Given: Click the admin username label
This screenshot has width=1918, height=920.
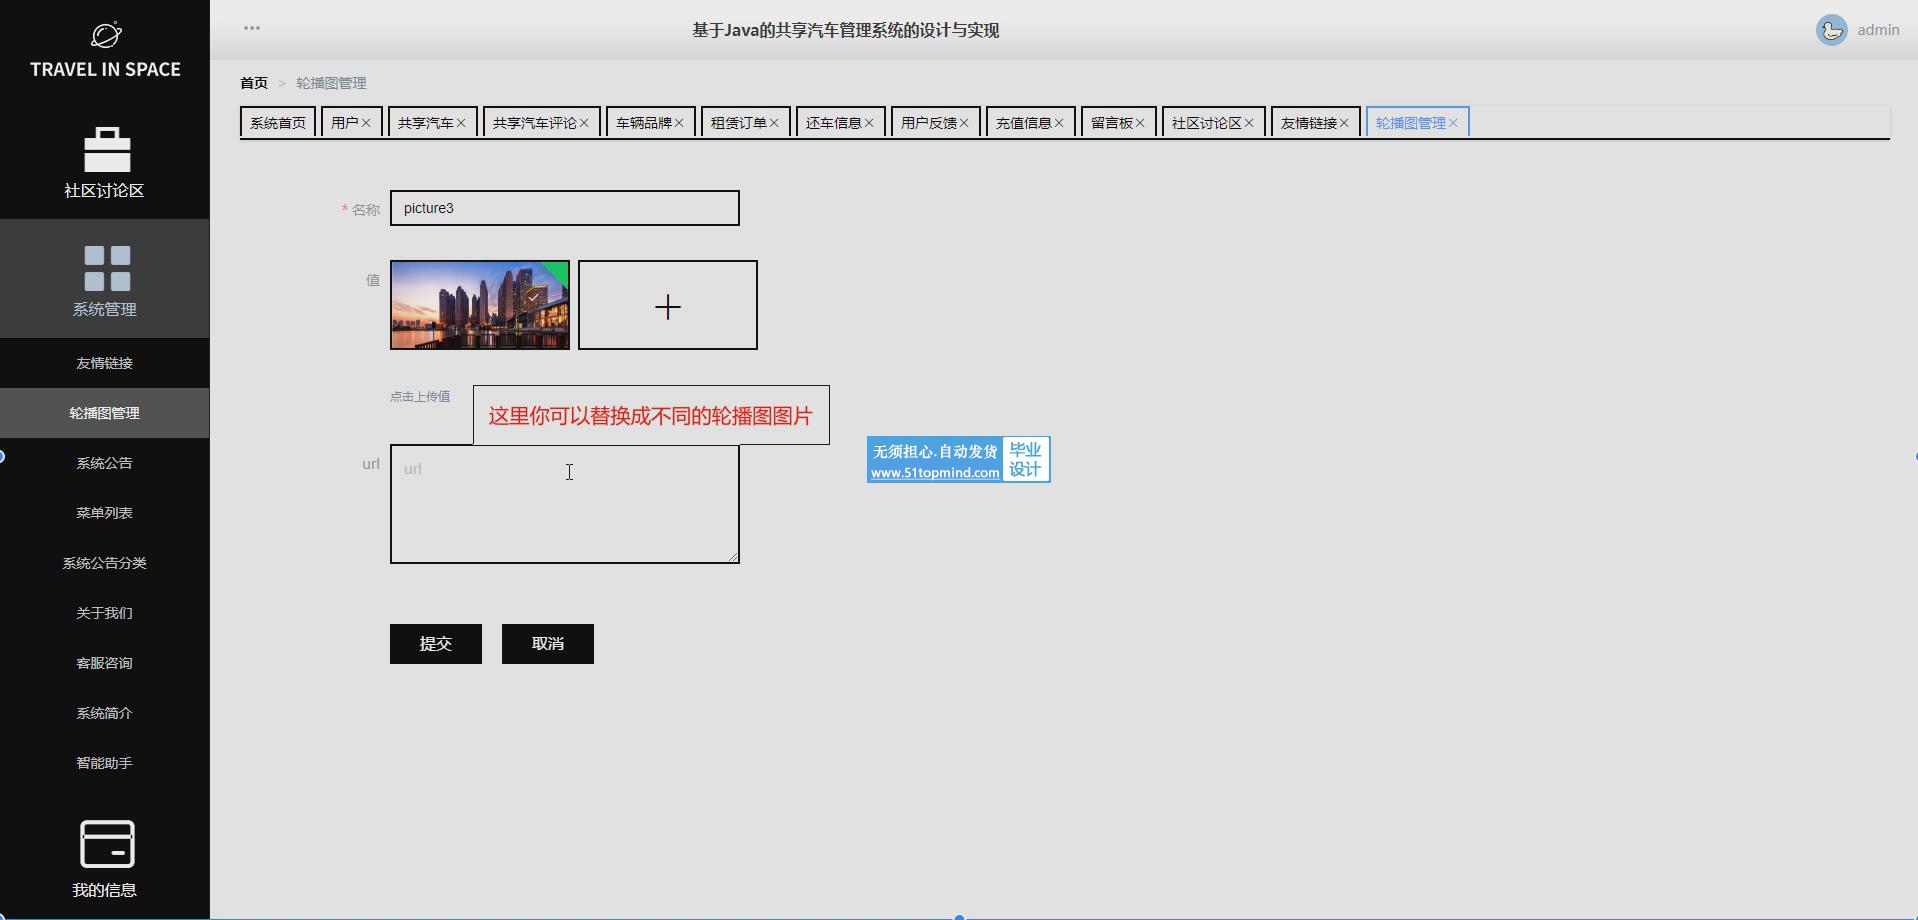Looking at the screenshot, I should click(1878, 30).
